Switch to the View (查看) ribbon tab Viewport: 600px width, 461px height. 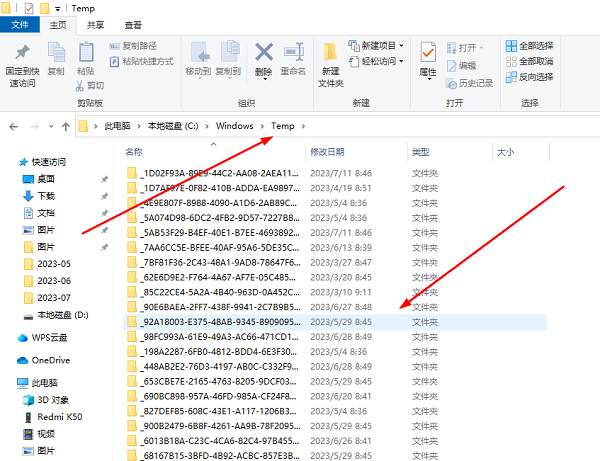coord(133,25)
